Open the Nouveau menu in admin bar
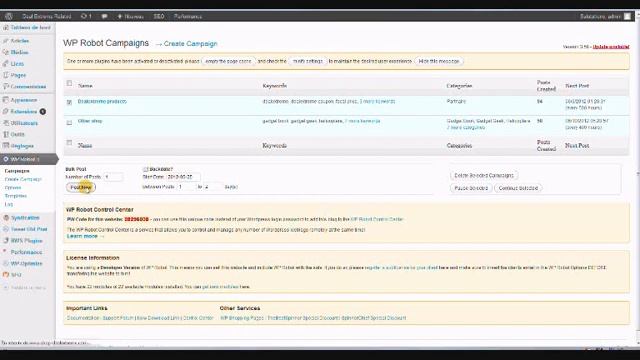Image resolution: width=640 pixels, height=360 pixels. [131, 16]
